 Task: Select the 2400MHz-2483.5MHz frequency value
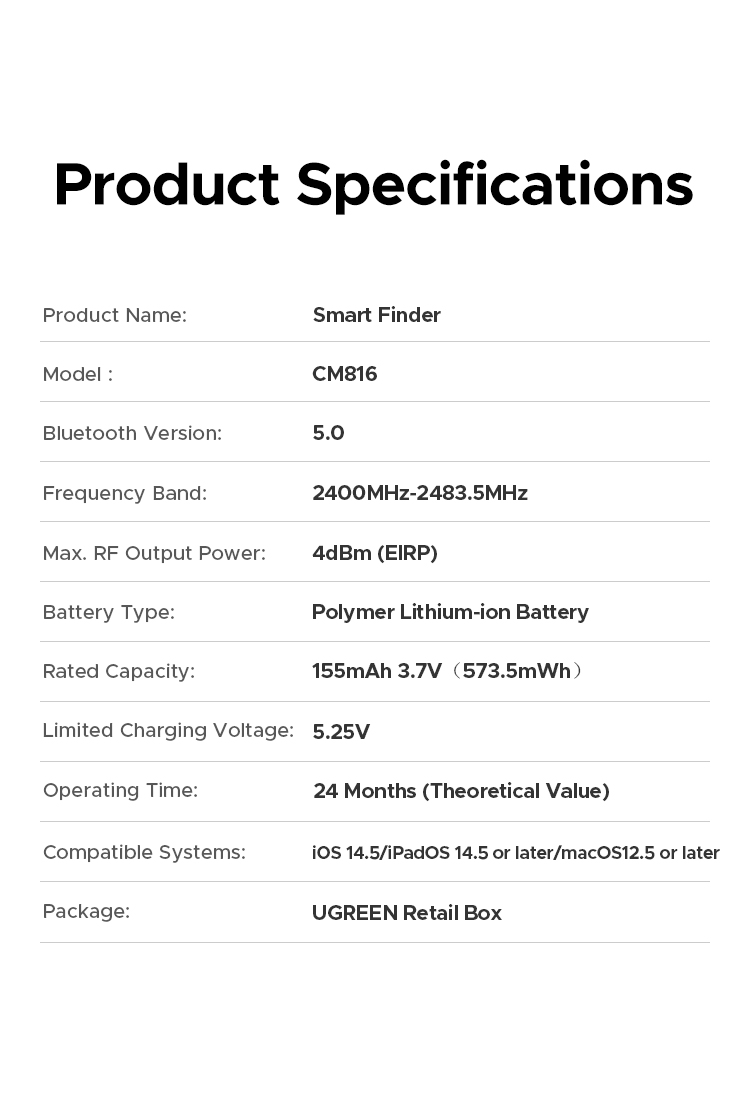(x=419, y=493)
